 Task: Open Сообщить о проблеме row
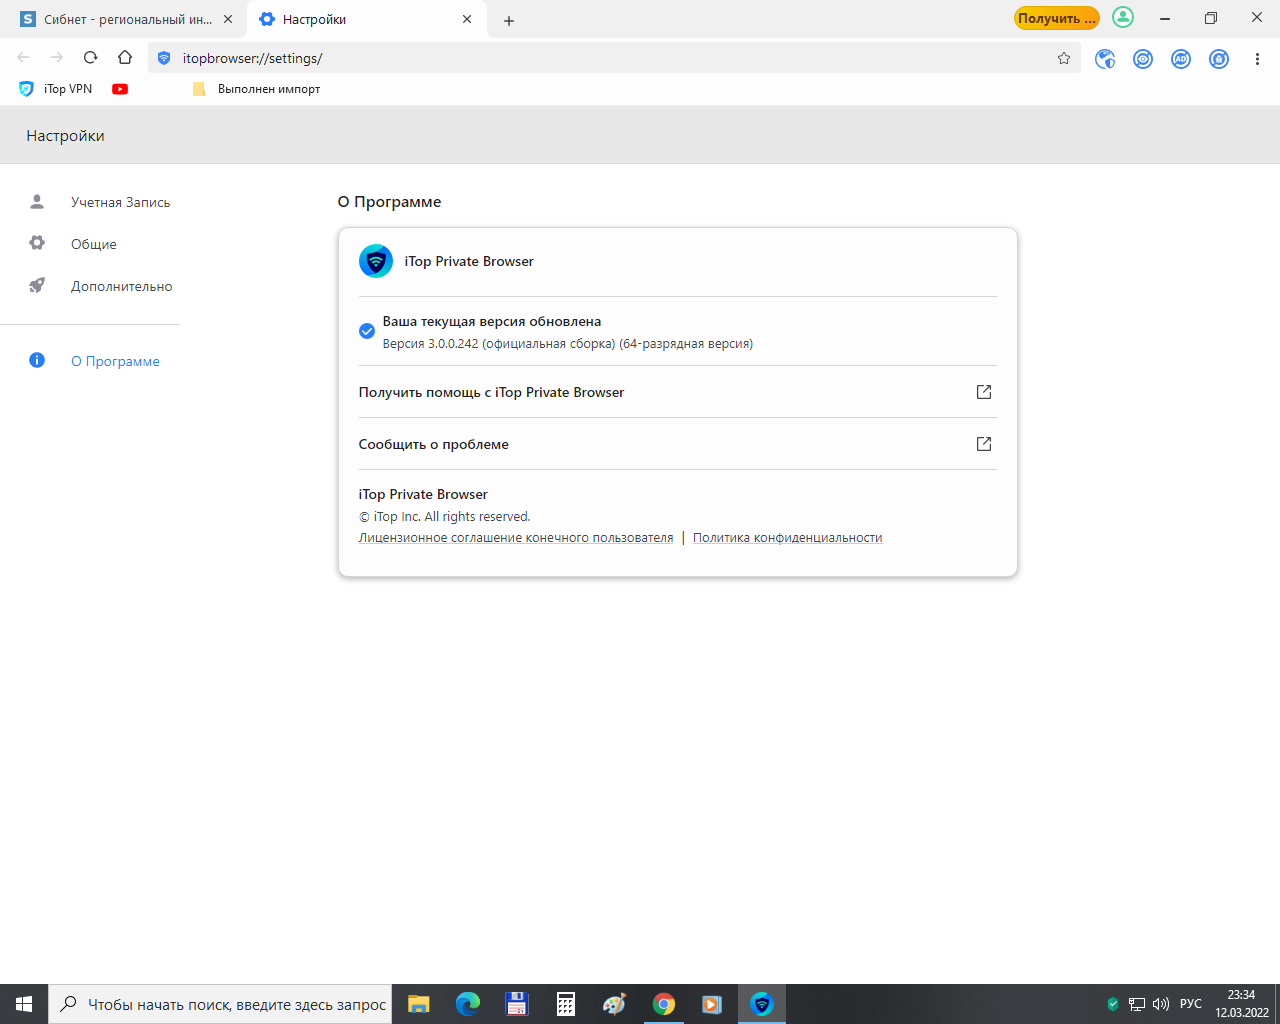tap(678, 444)
